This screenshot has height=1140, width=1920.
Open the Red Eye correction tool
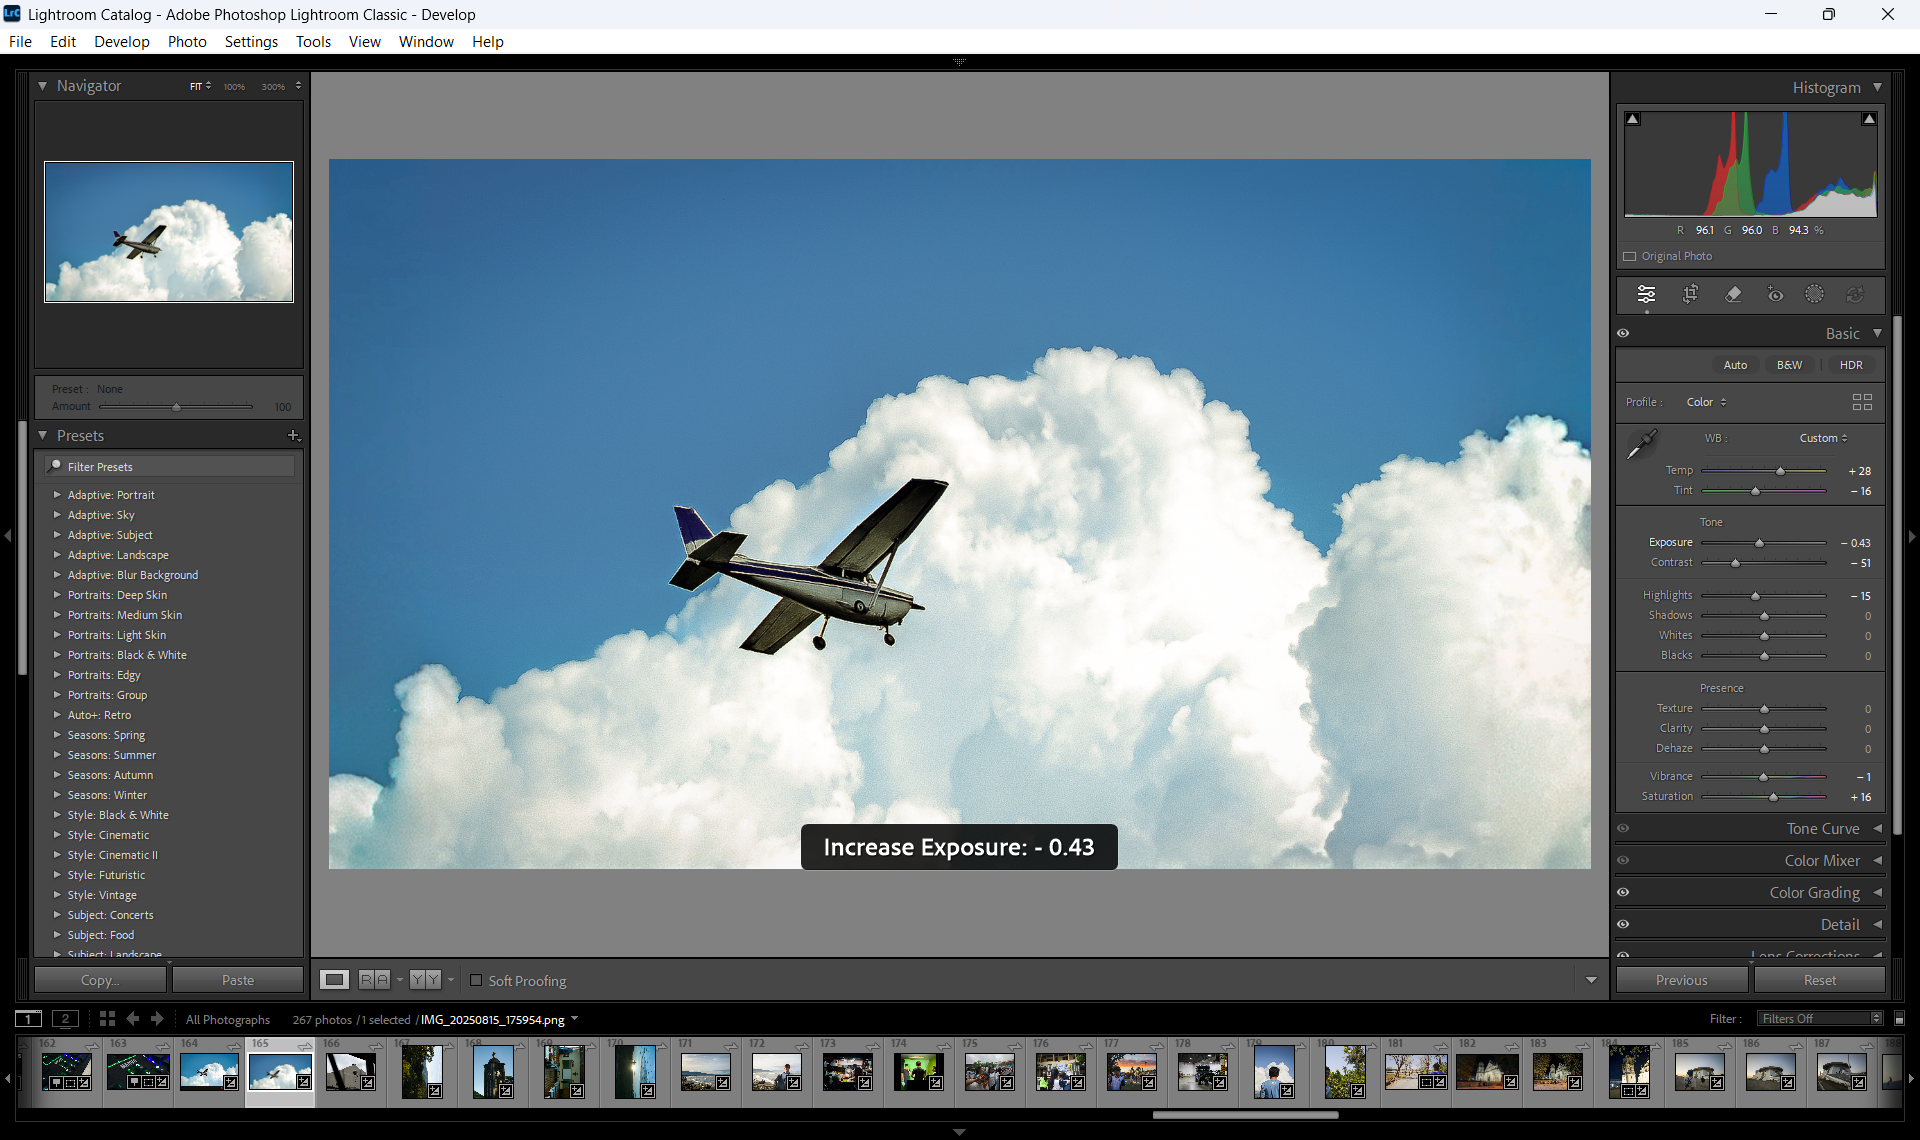(x=1775, y=294)
